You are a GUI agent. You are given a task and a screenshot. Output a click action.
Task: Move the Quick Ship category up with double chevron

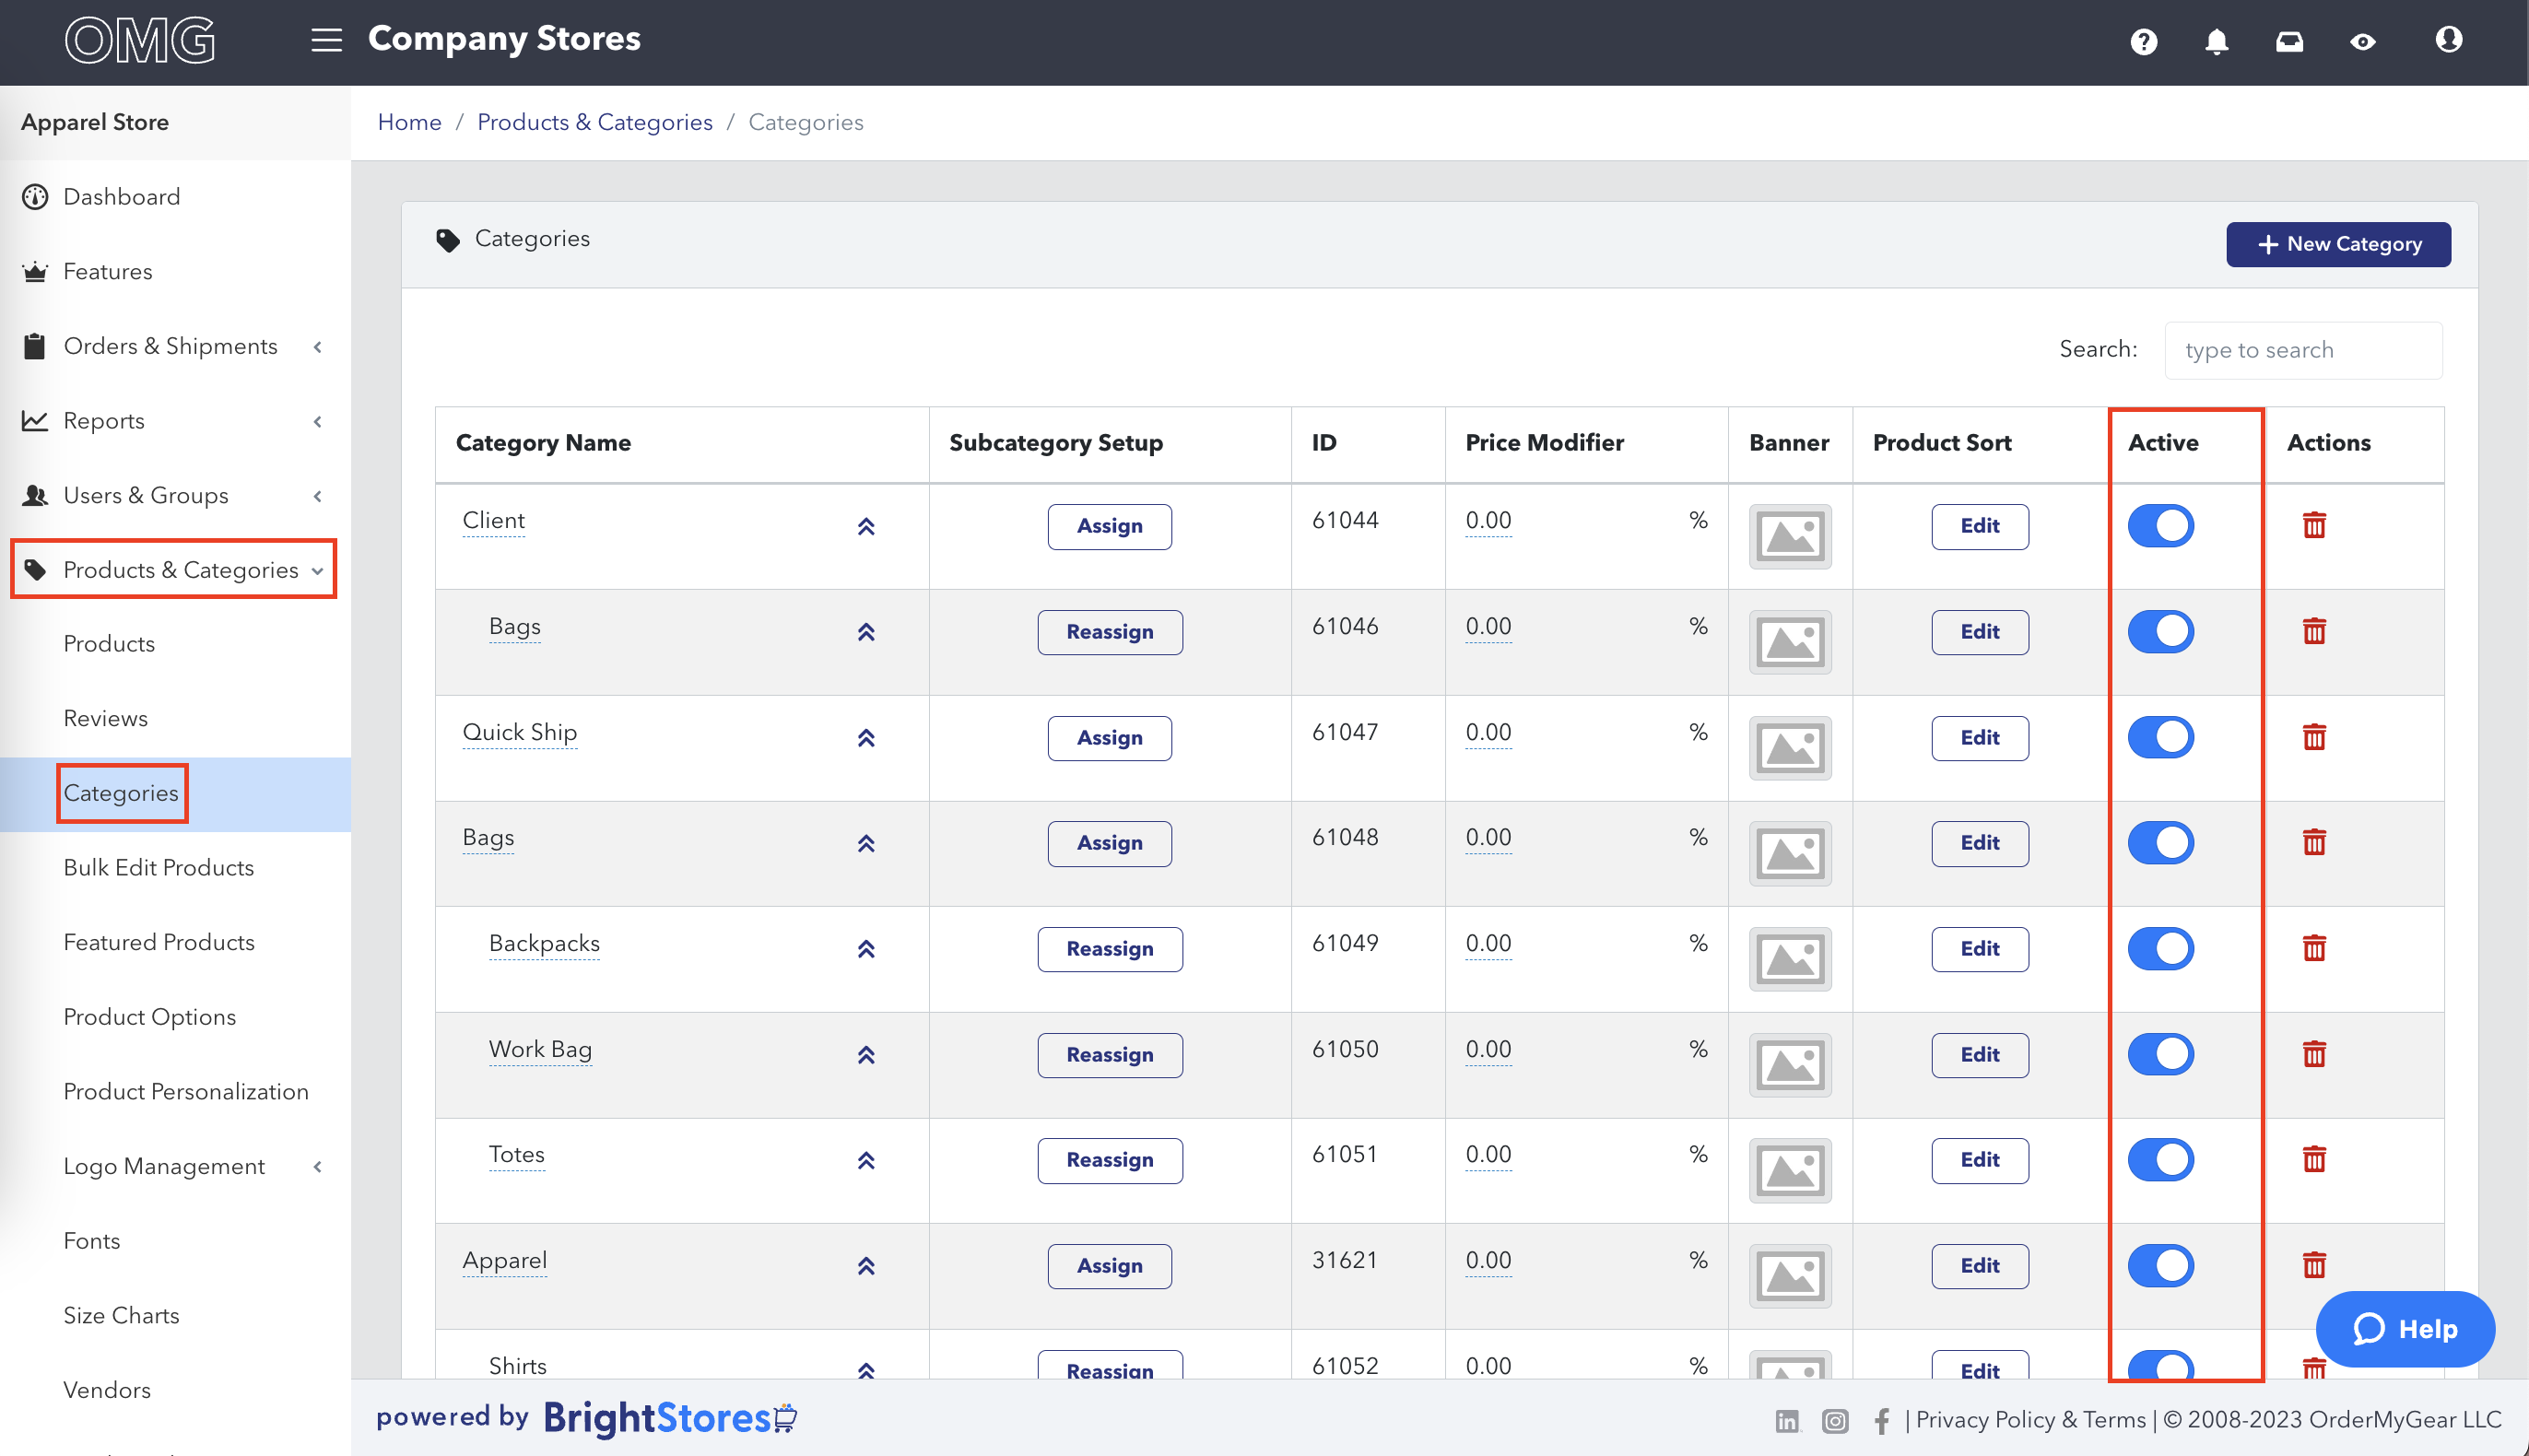pyautogui.click(x=866, y=738)
